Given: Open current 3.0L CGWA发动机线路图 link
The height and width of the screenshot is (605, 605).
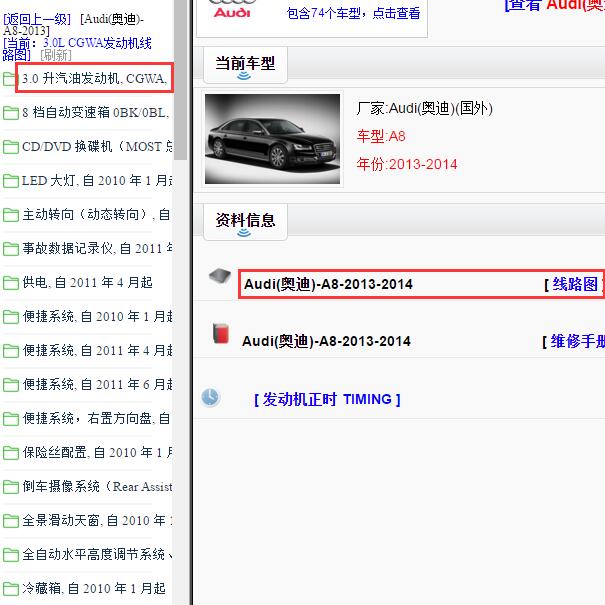Looking at the screenshot, I should (x=77, y=49).
